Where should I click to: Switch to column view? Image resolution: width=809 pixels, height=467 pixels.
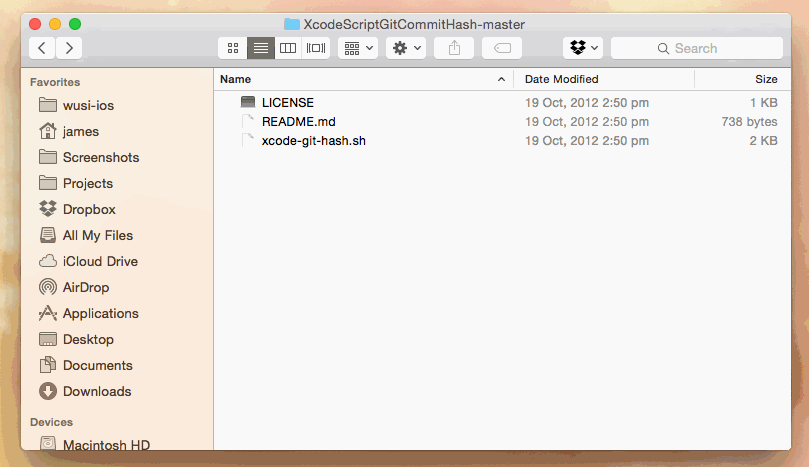point(288,48)
